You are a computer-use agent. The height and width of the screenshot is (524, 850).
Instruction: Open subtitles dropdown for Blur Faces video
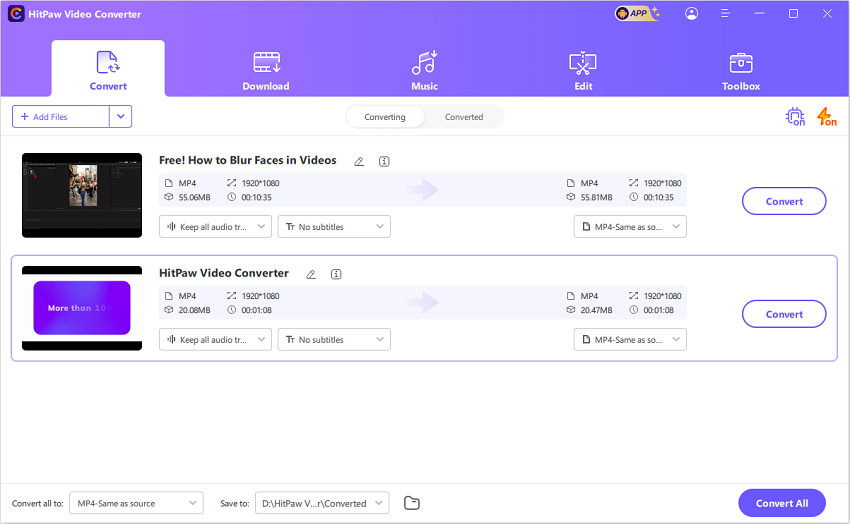(x=334, y=227)
